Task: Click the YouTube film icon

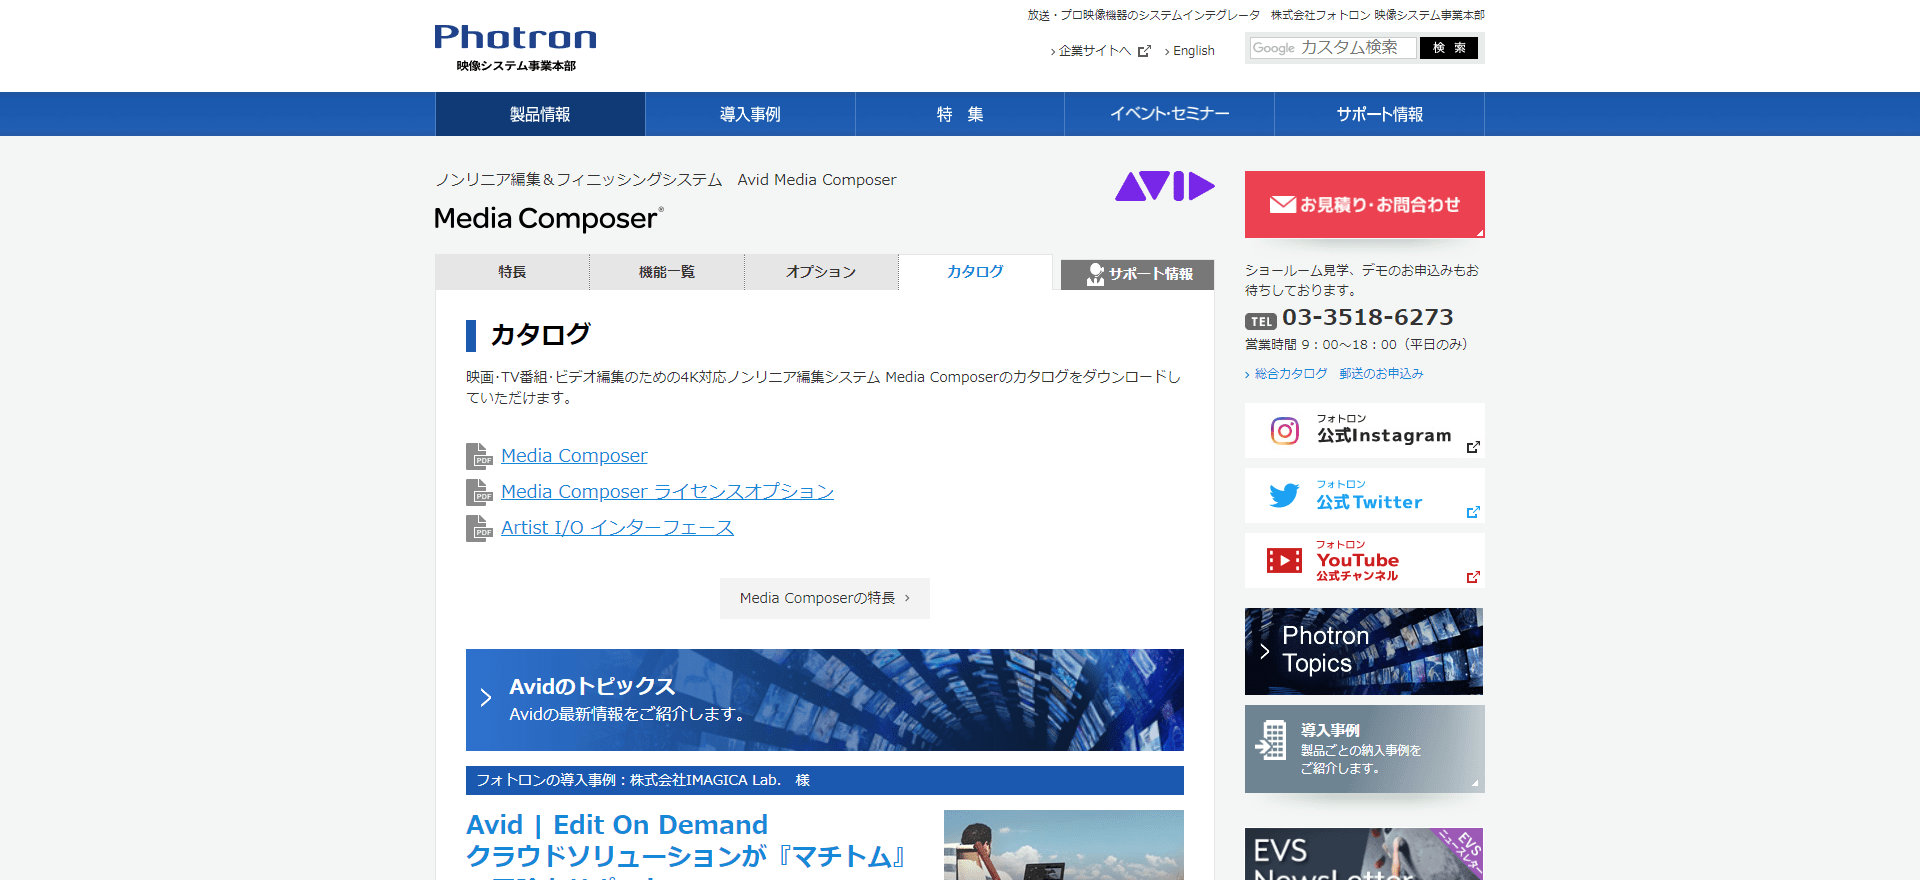Action: tap(1284, 560)
